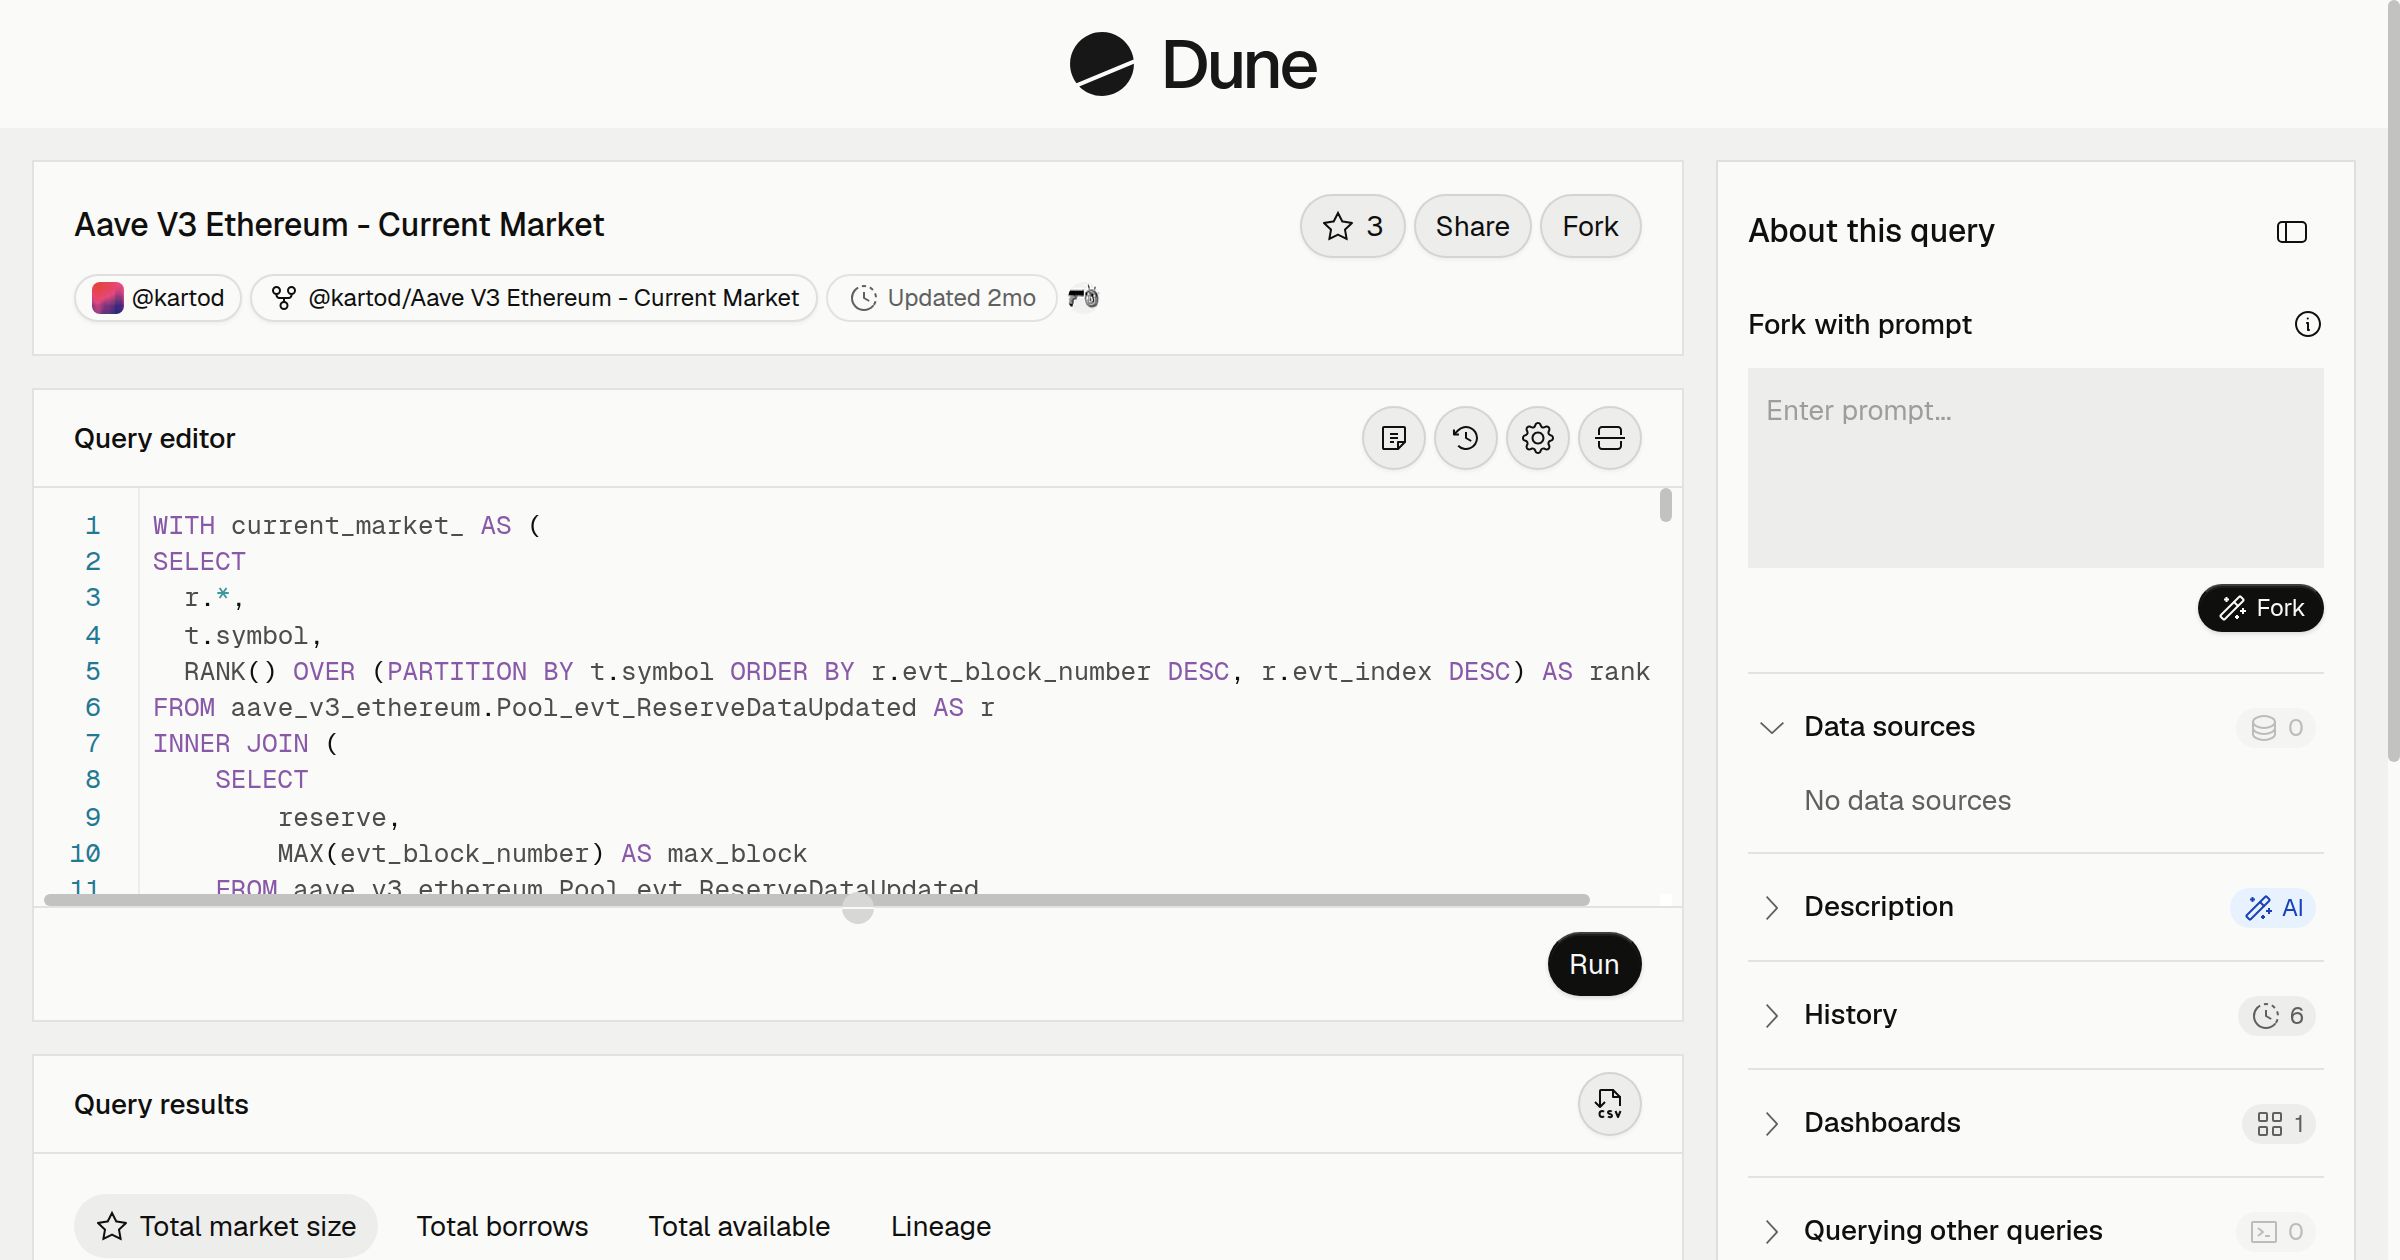Switch to Total available tab
Screen dimensions: 2400x1260
tap(739, 1226)
